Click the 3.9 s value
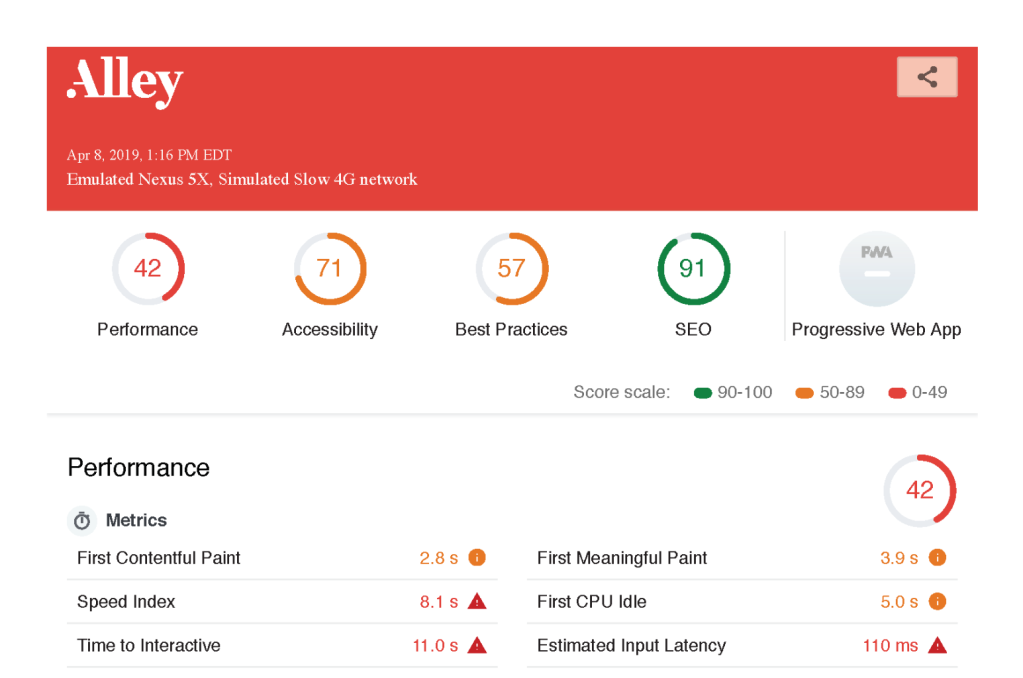 click(899, 558)
